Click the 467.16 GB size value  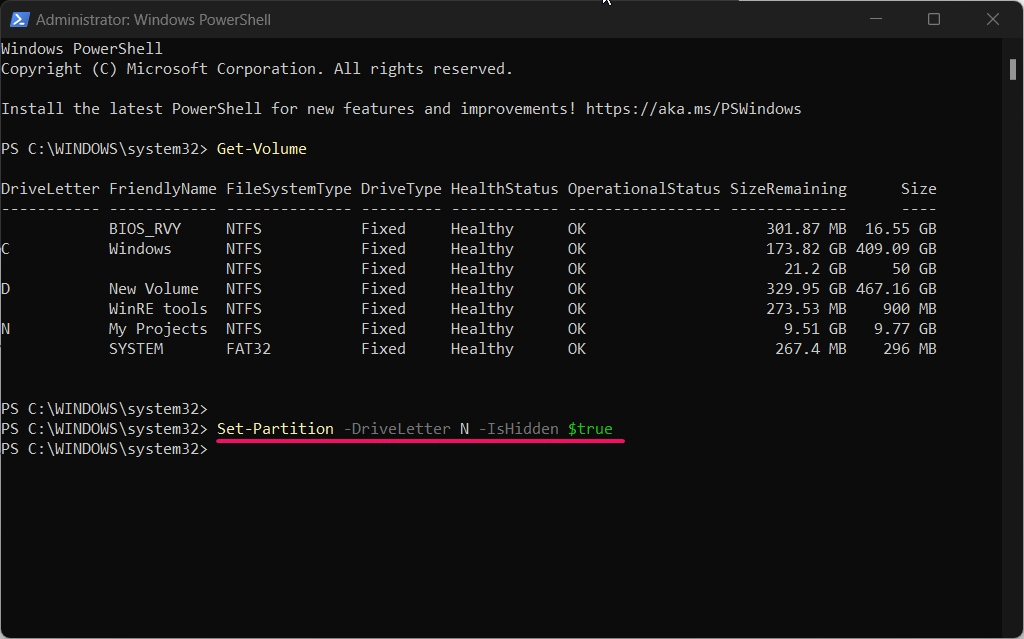pyautogui.click(x=896, y=289)
